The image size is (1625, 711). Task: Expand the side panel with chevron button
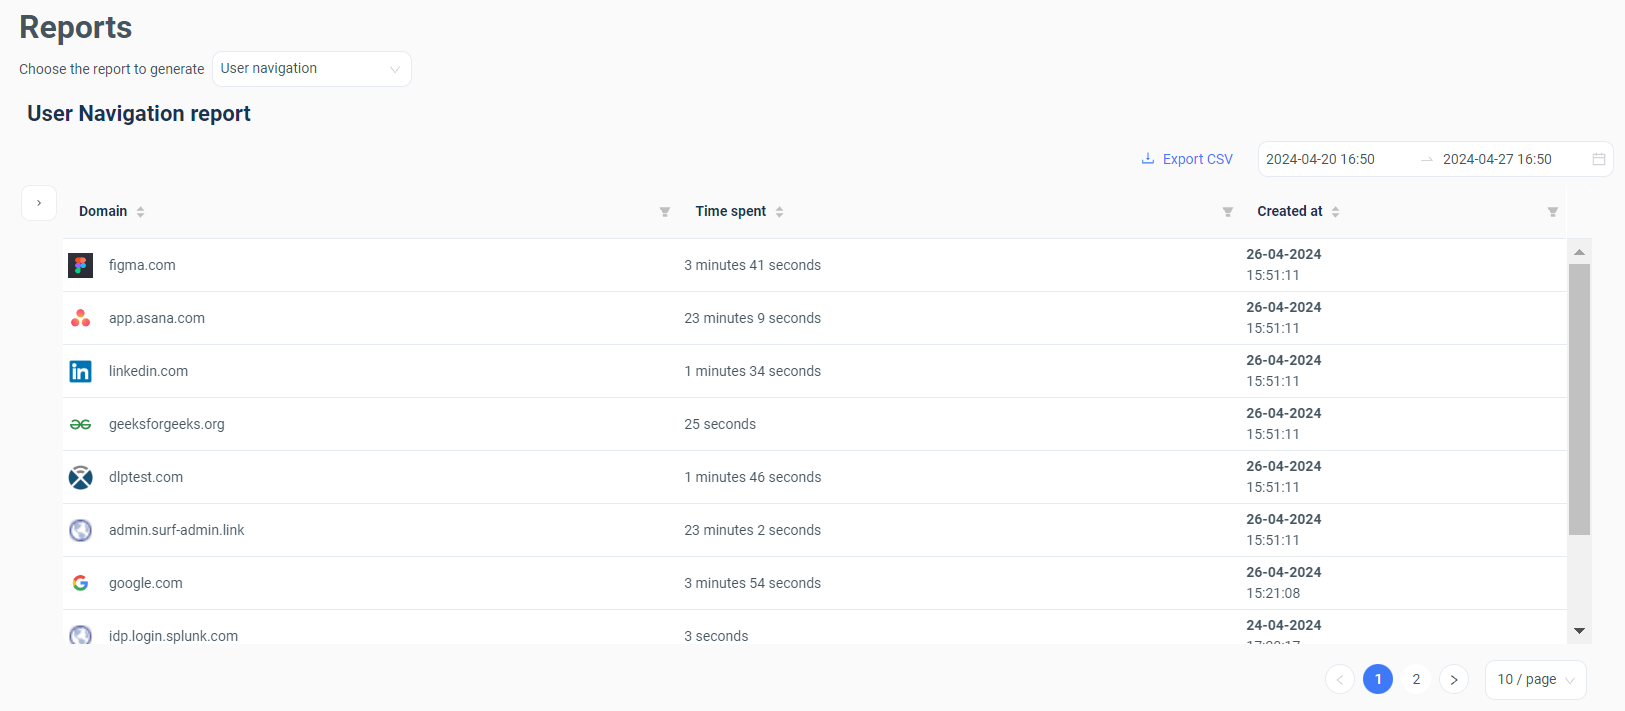click(39, 203)
